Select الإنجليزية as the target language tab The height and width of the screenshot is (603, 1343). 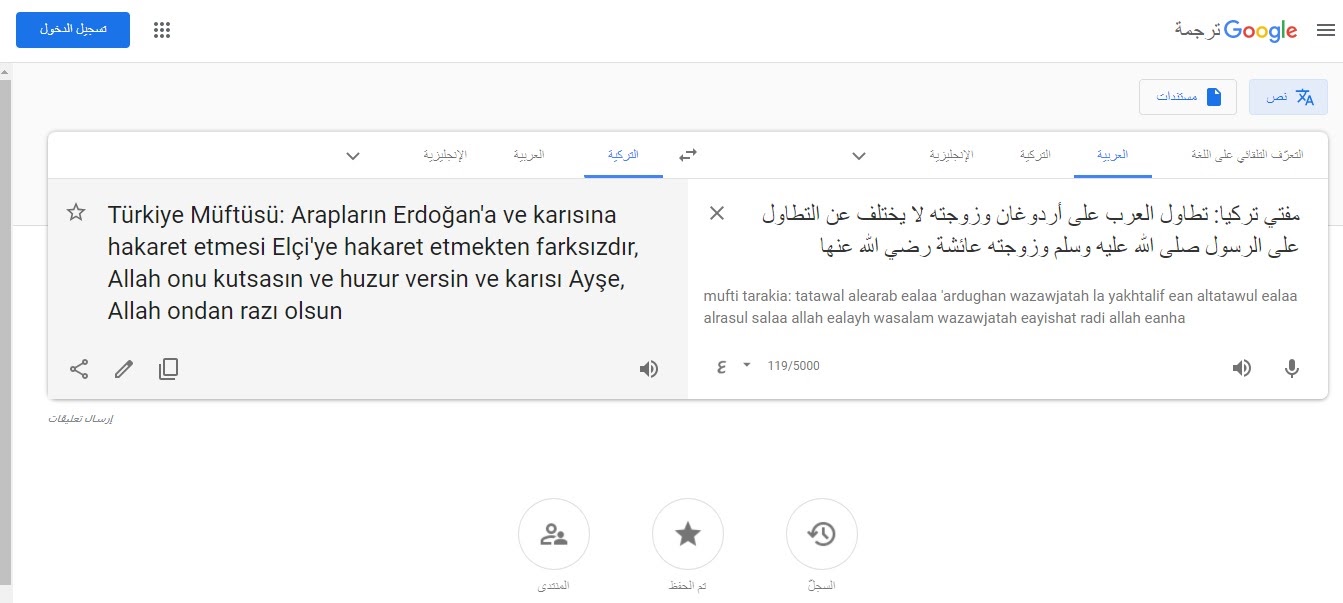pos(445,155)
